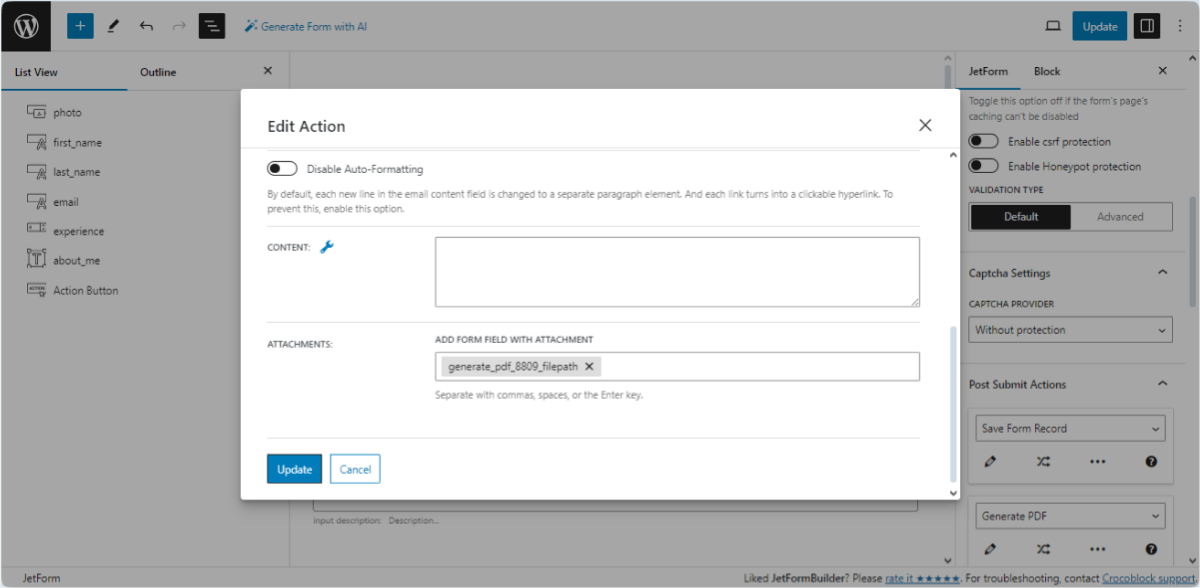This screenshot has width=1200, height=588.
Task: Click the WordPress logo icon
Action: (24, 26)
